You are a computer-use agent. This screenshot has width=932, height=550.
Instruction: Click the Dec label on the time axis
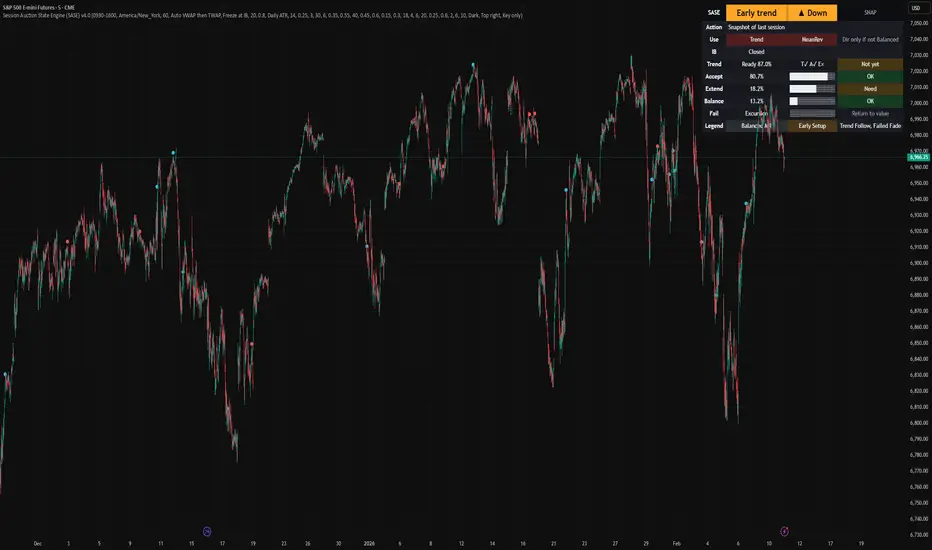click(x=37, y=543)
